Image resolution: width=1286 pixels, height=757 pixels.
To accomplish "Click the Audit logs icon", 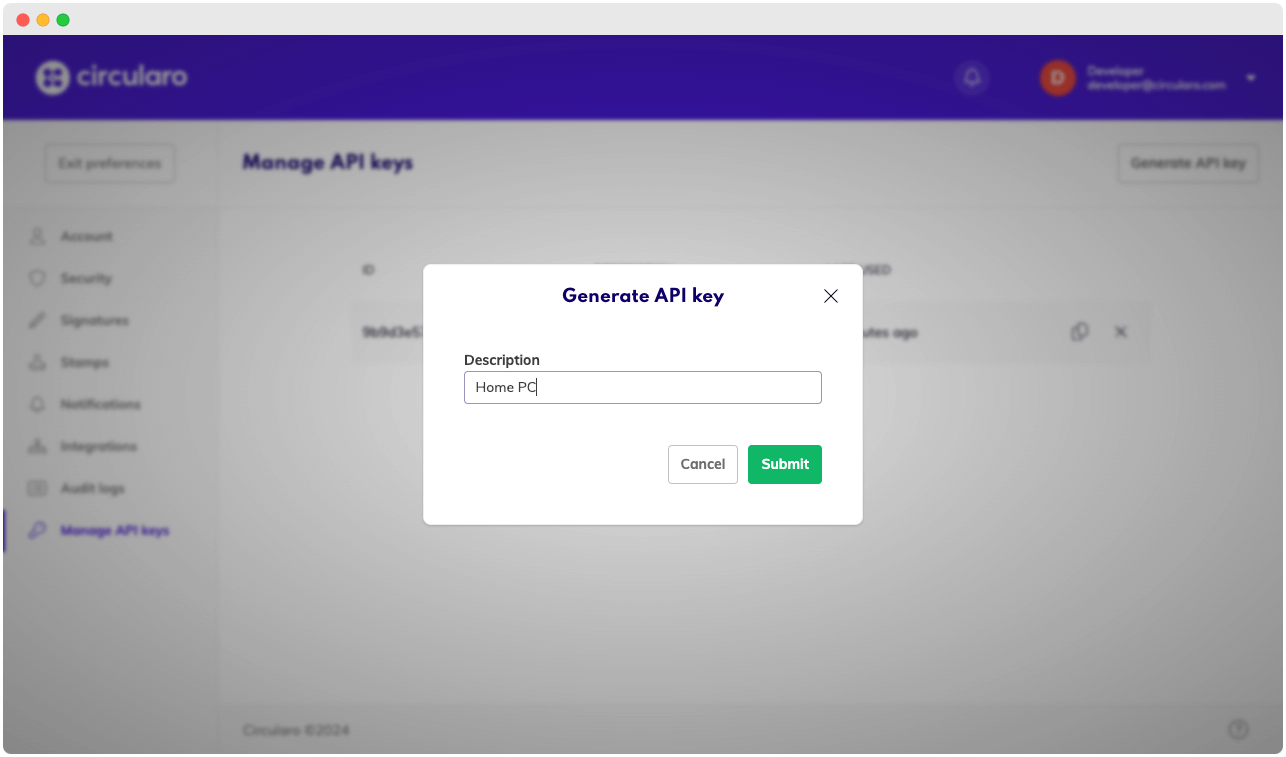I will pyautogui.click(x=38, y=488).
